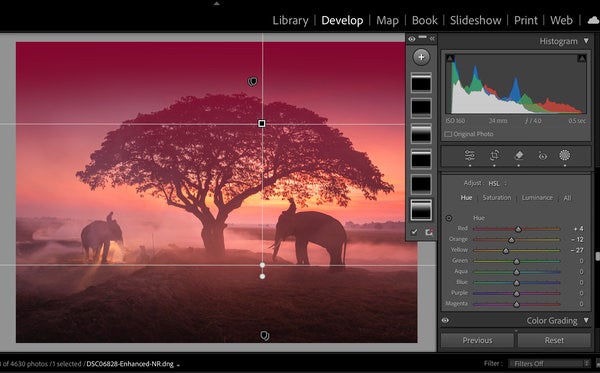This screenshot has width=600, height=373.
Task: Click the Orange hue value – 12
Action: coord(577,239)
